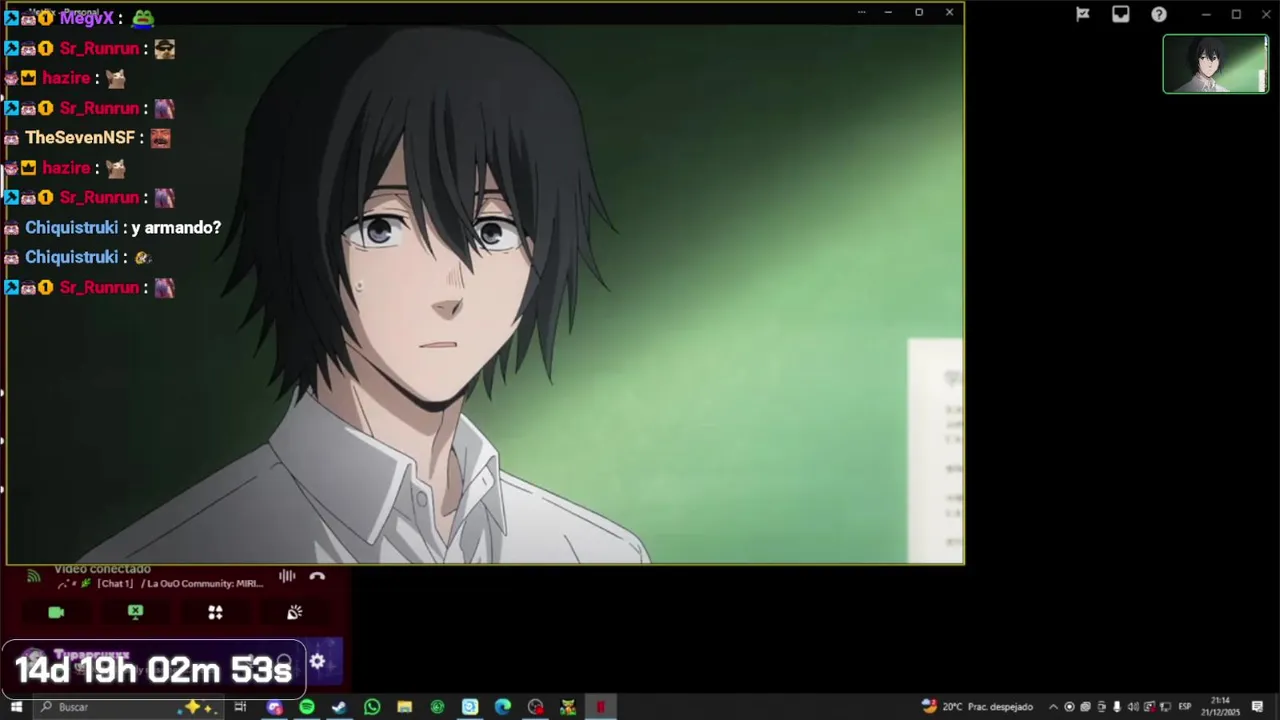Open WhatsApp from the taskbar
This screenshot has width=1280, height=720.
pyautogui.click(x=372, y=707)
